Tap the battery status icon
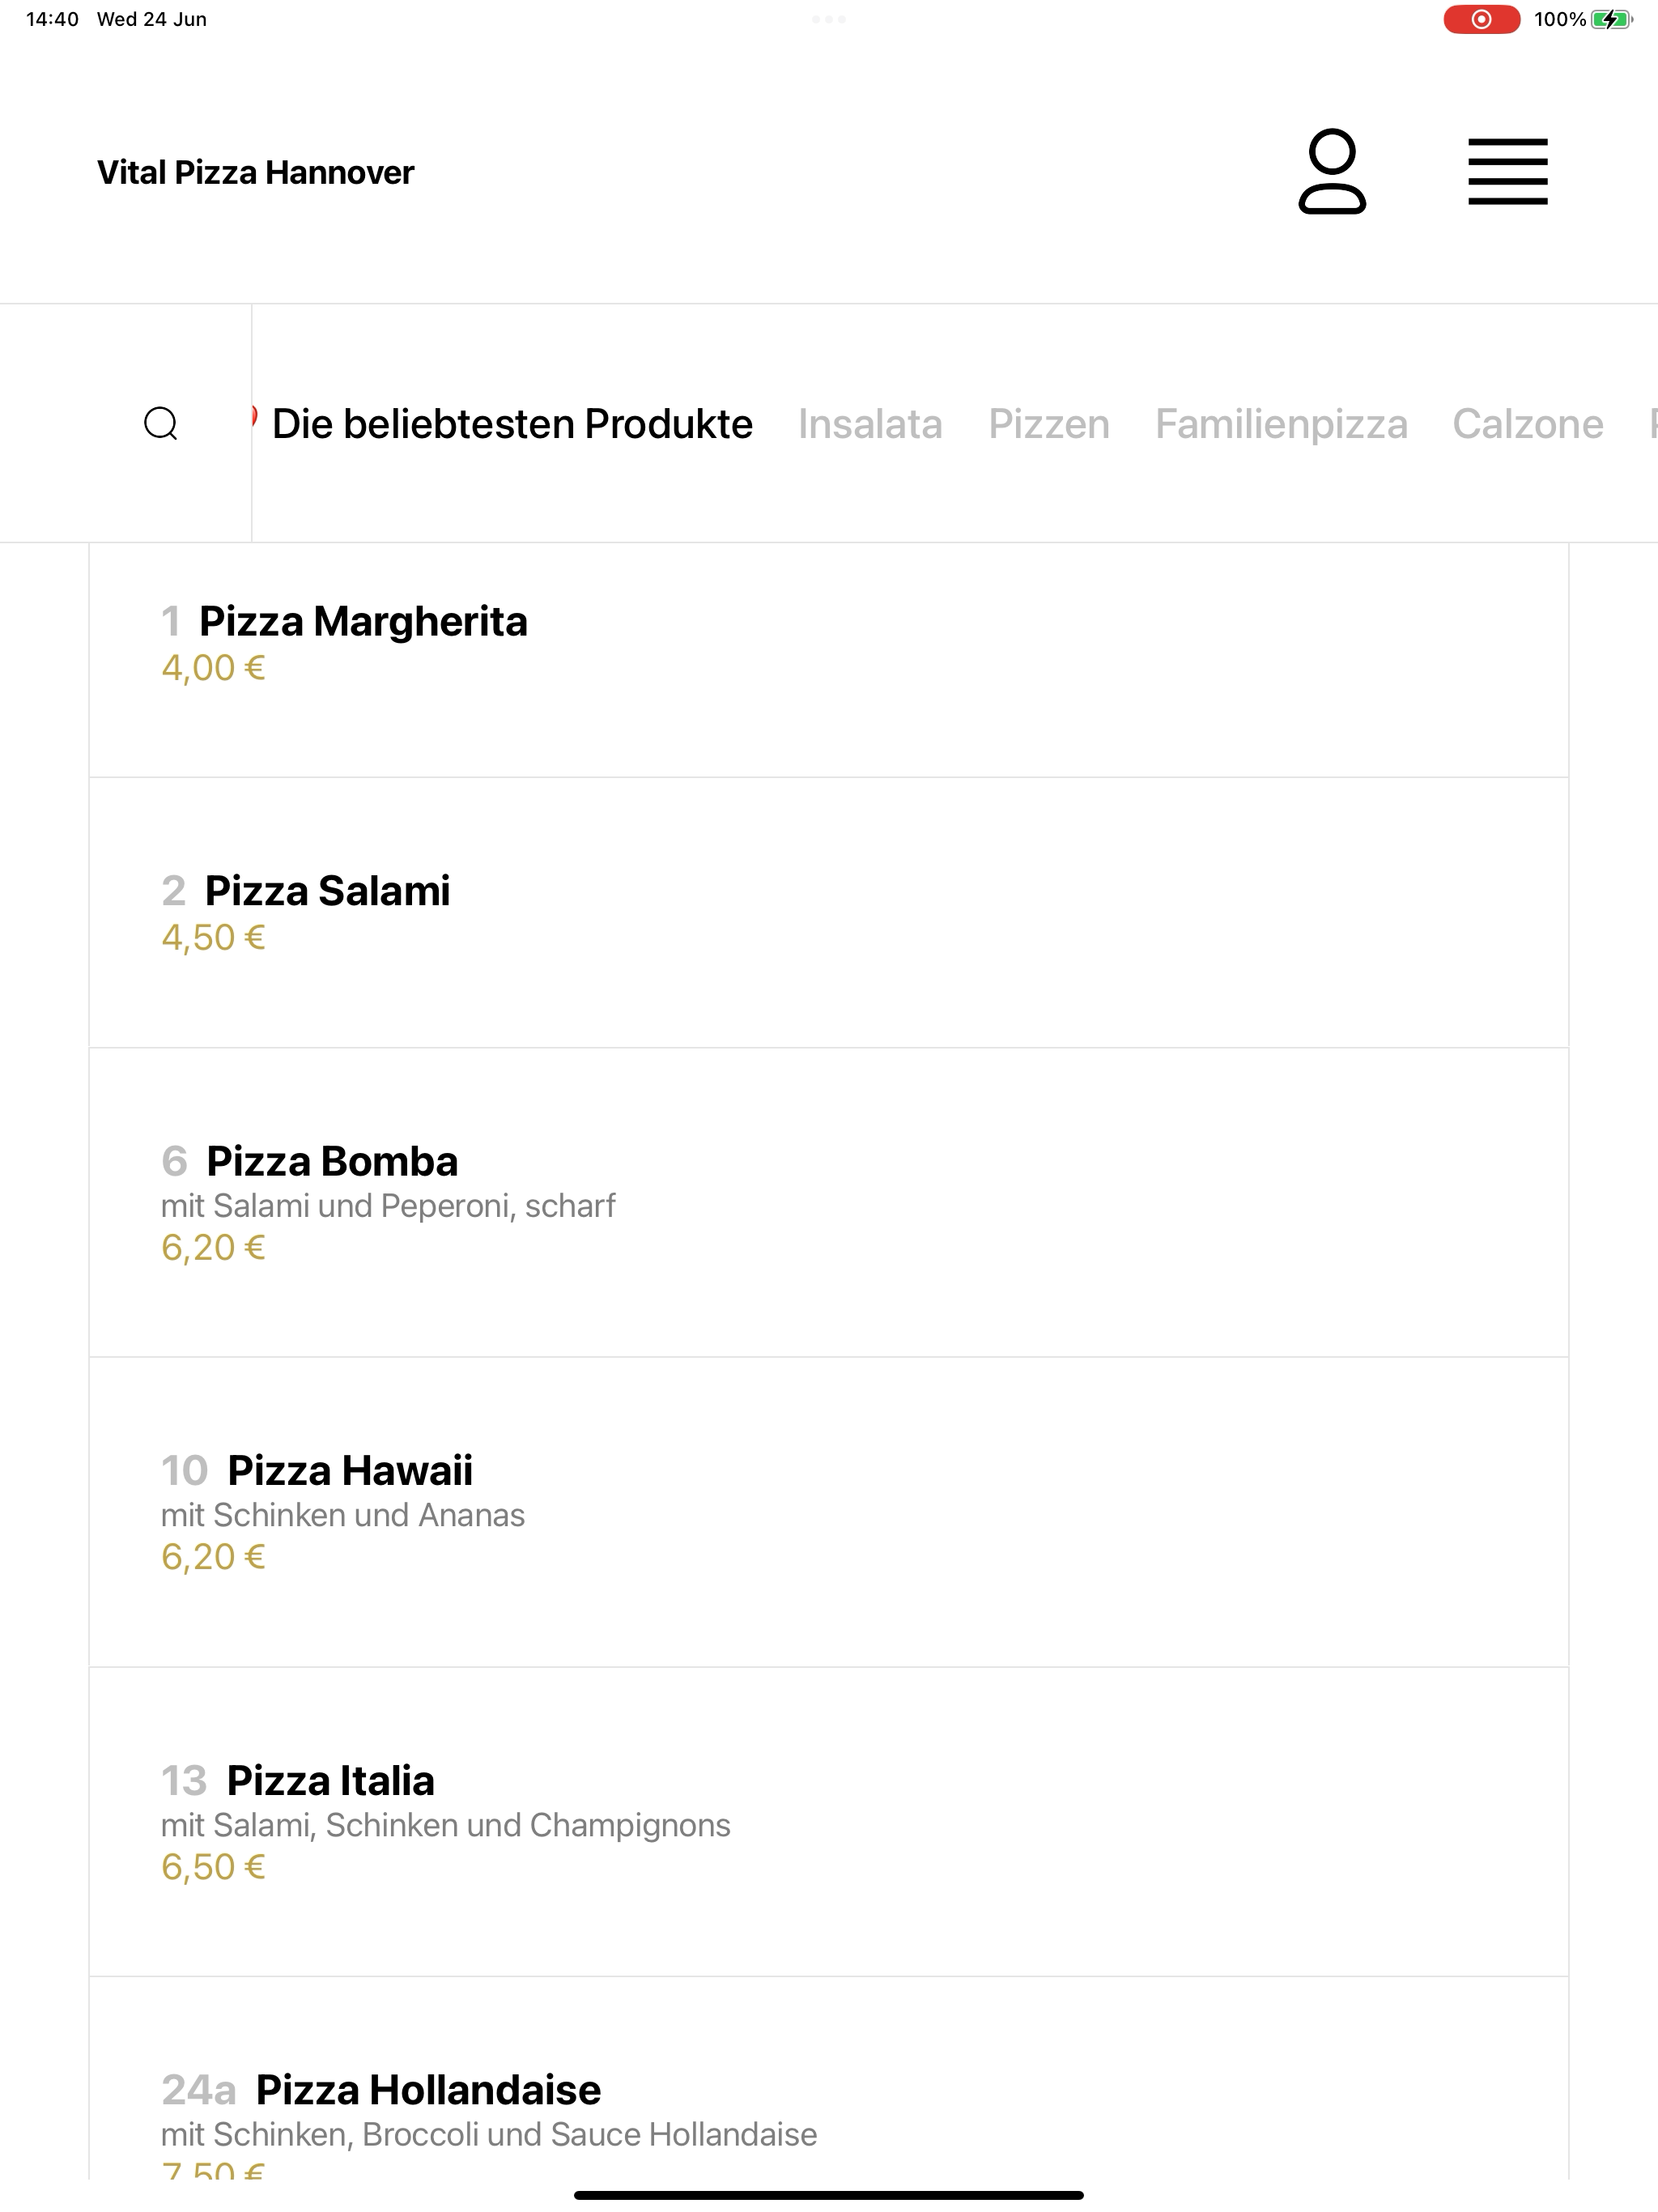Screen dimensions: 1658x2212 (1611, 19)
